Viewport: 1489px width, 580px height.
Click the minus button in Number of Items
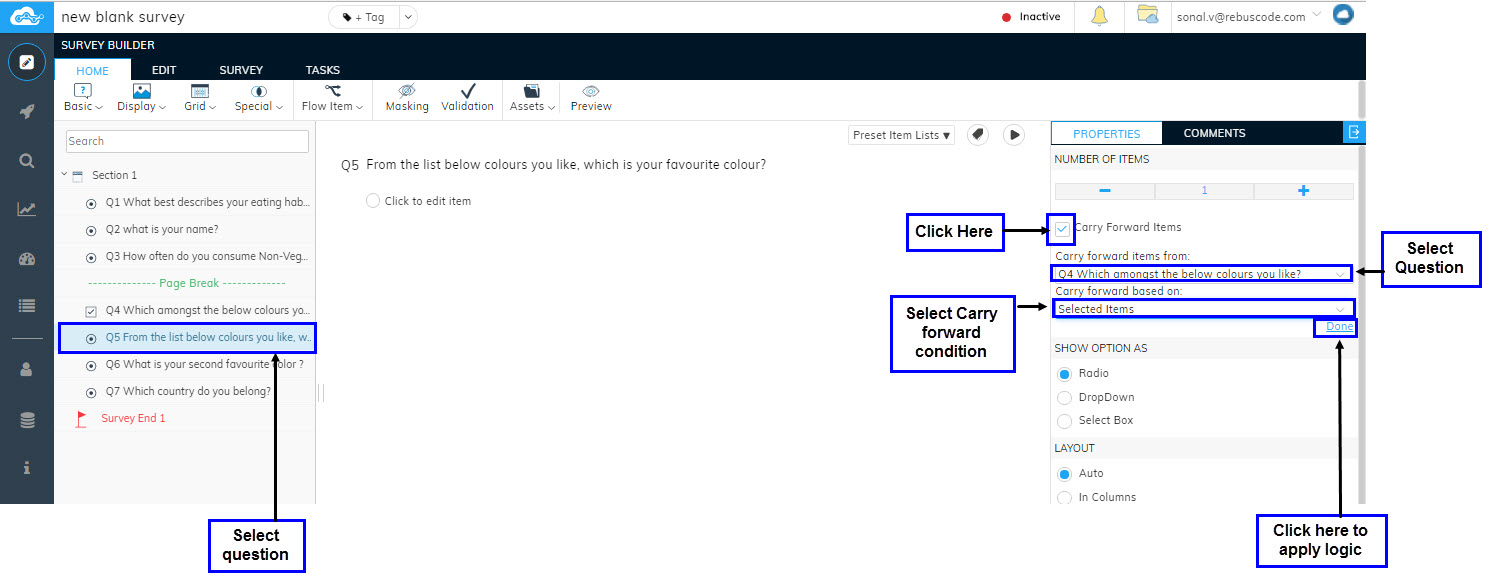(1104, 191)
